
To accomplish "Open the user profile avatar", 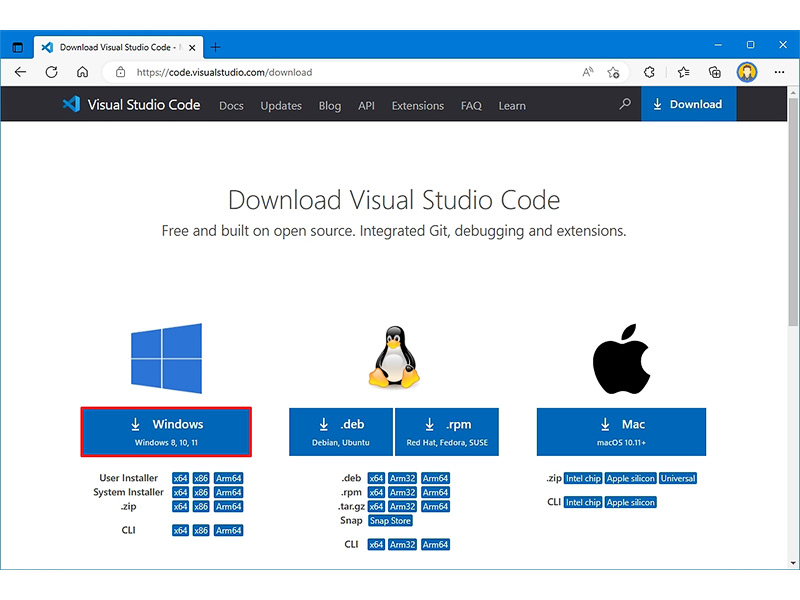I will coord(747,72).
